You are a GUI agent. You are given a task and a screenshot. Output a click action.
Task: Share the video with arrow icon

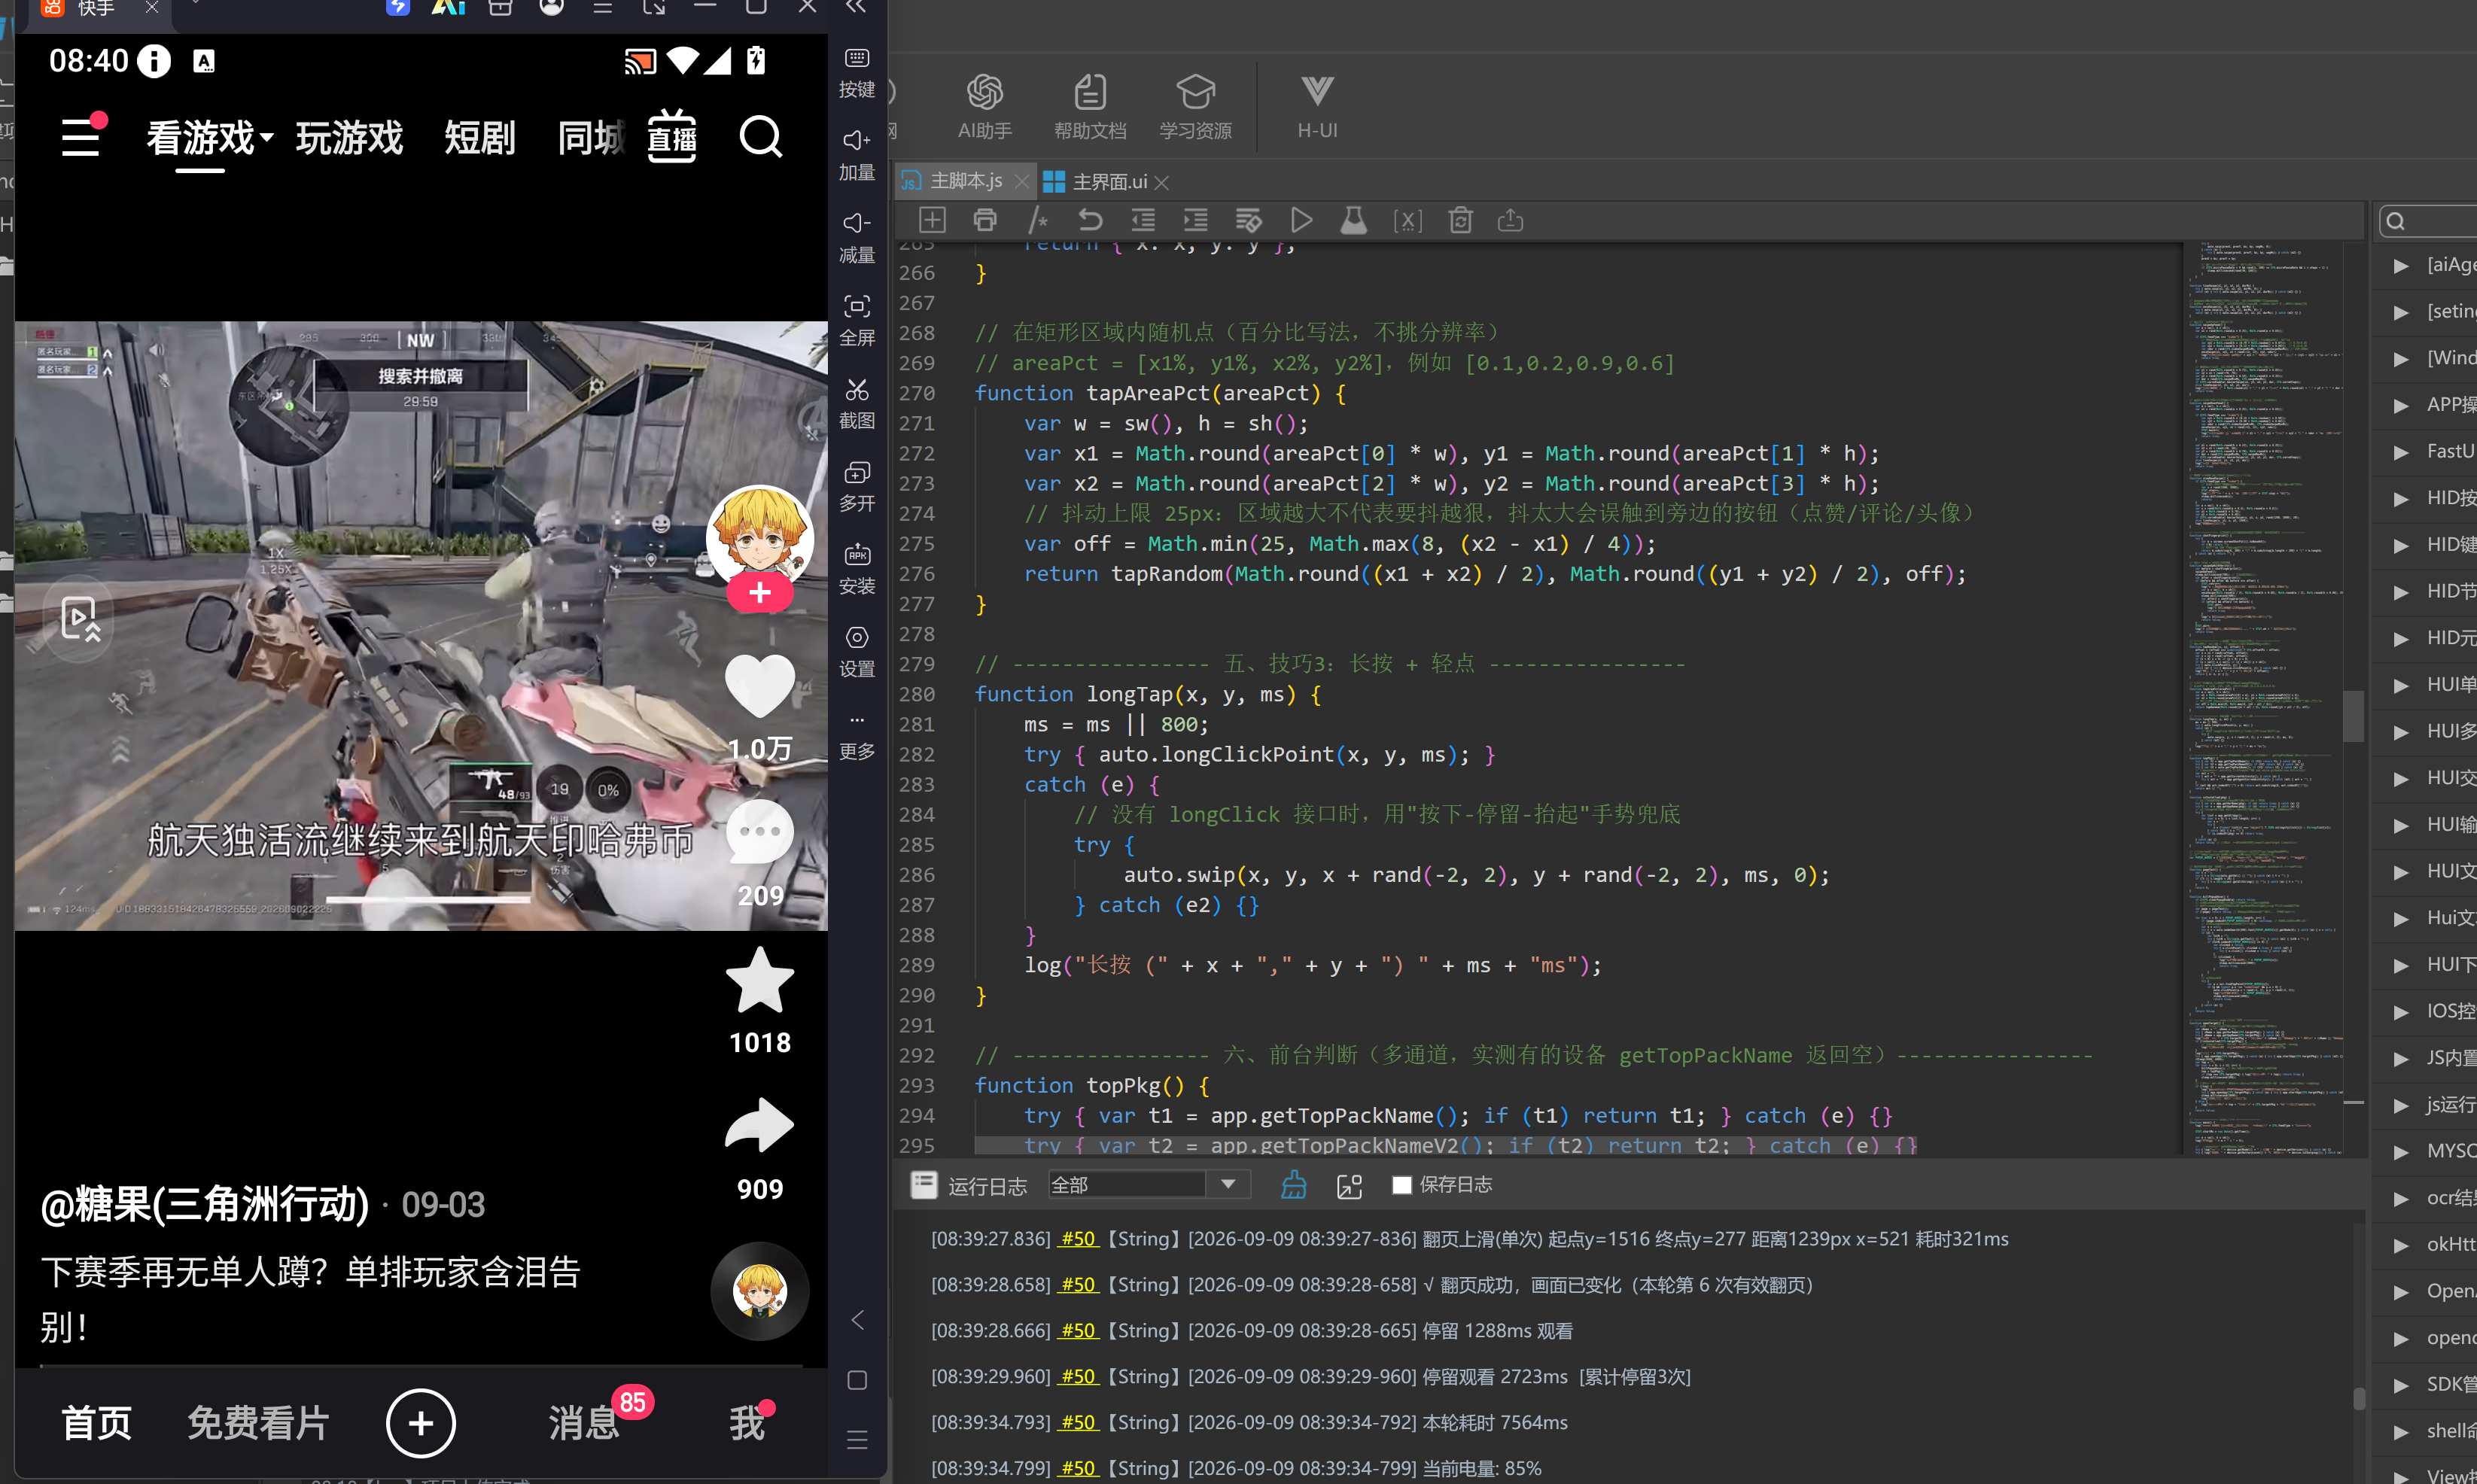coord(760,1126)
